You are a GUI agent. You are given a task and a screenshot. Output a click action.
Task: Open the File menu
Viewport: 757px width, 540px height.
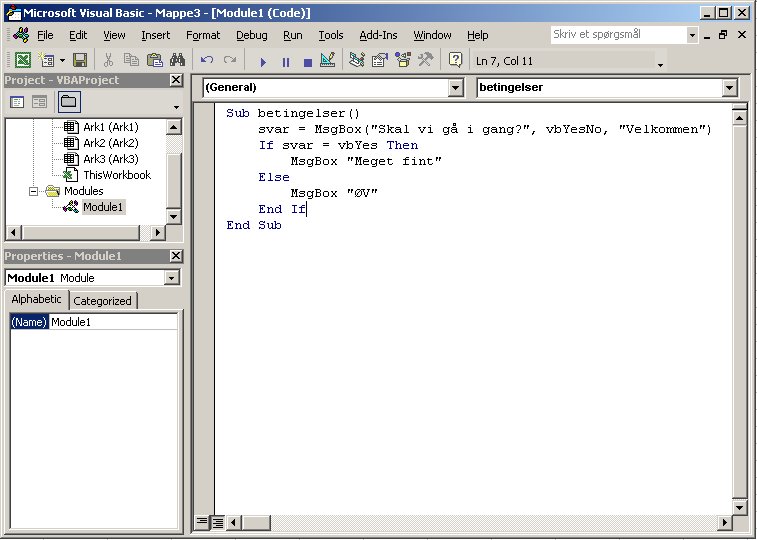pos(45,35)
